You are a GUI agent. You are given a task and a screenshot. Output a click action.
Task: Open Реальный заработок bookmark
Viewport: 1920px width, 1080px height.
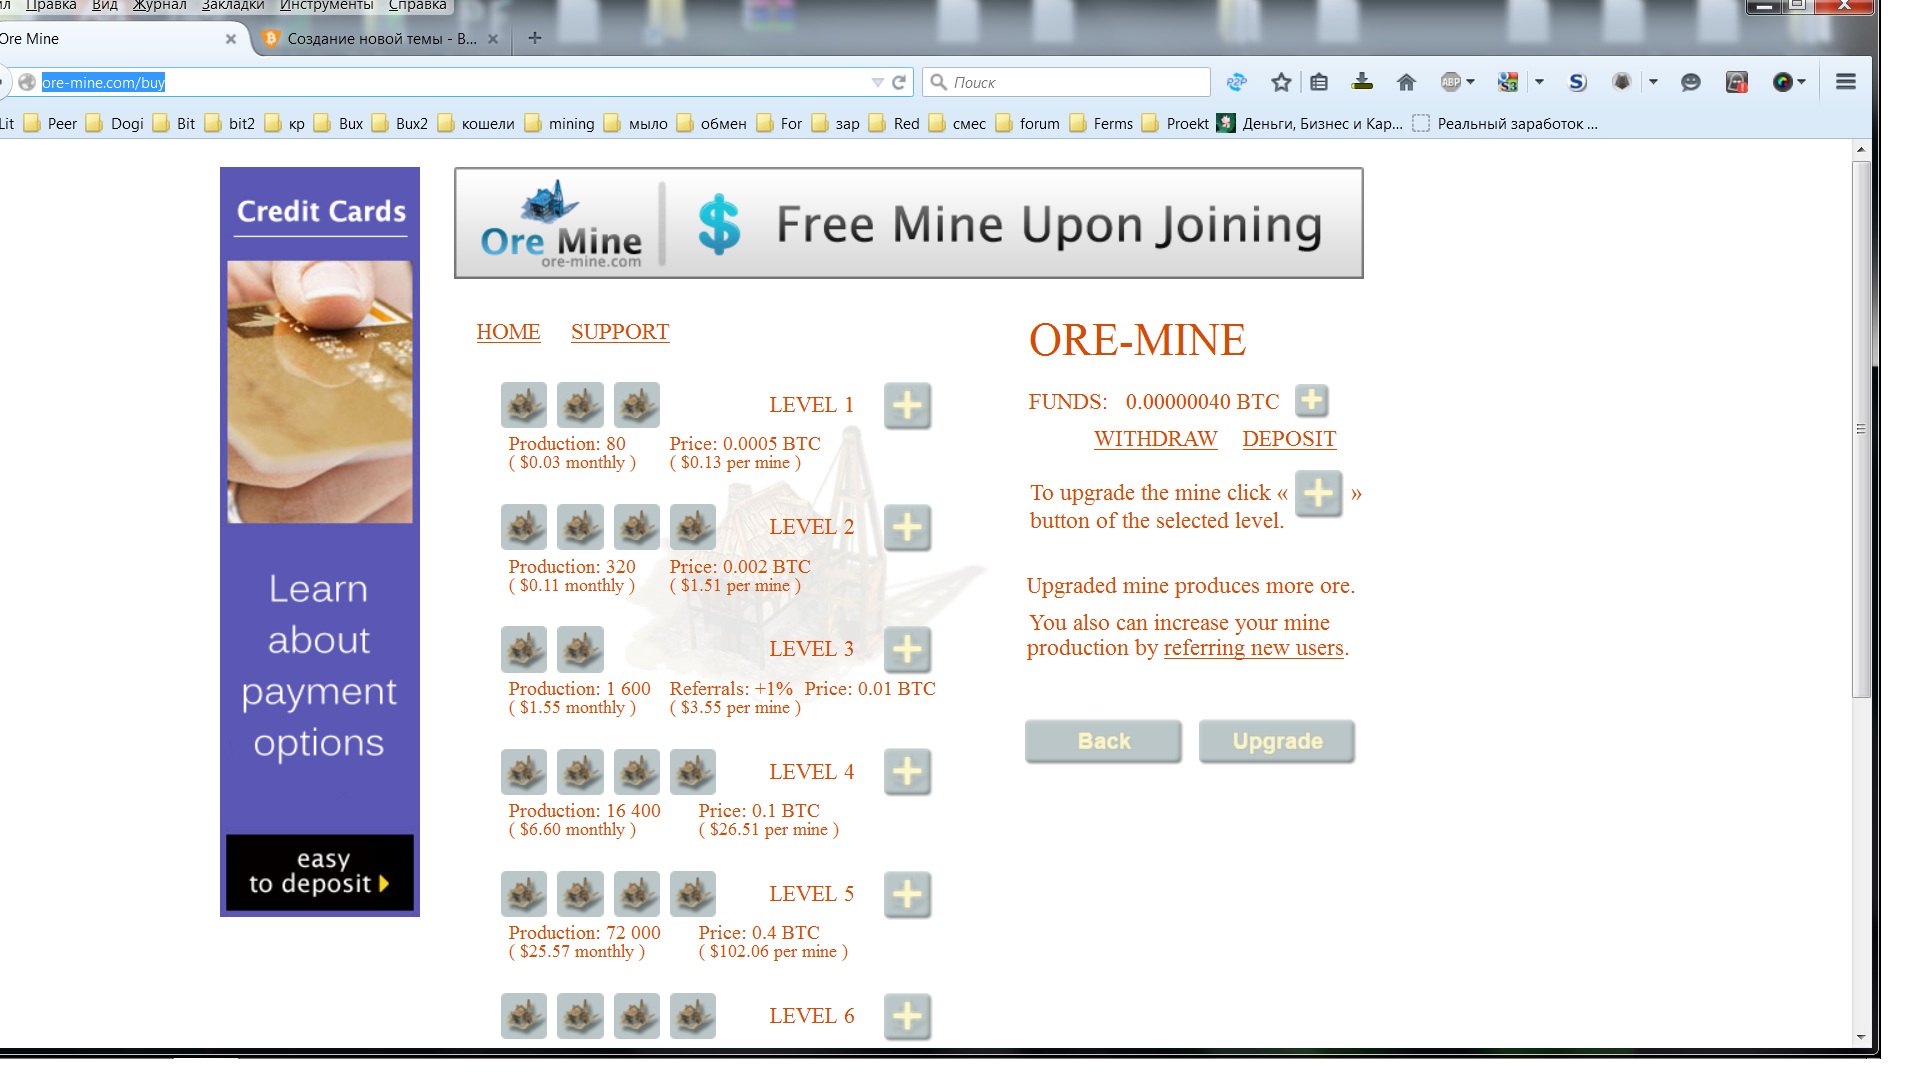tap(1506, 124)
